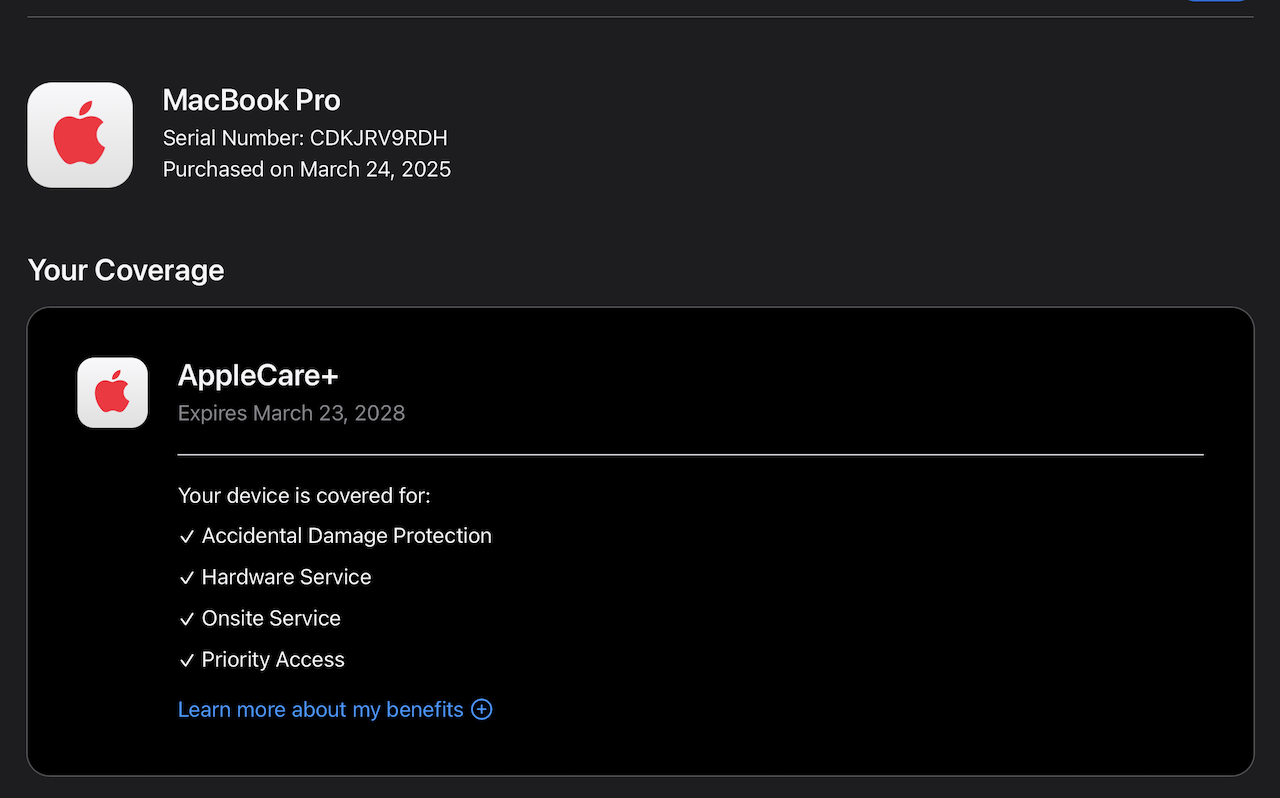Screen dimensions: 1280x798
Task: Select the serial number CDKJRV9RDH text
Action: click(x=378, y=138)
